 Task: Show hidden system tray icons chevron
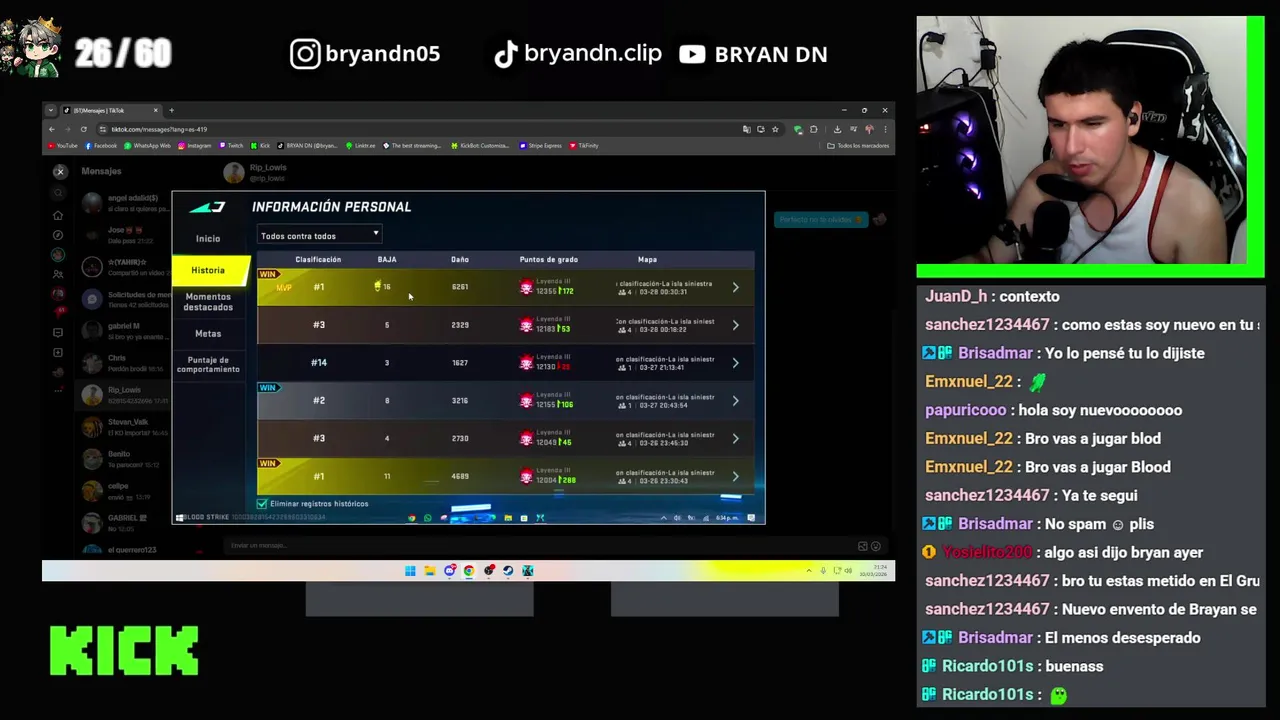point(809,571)
